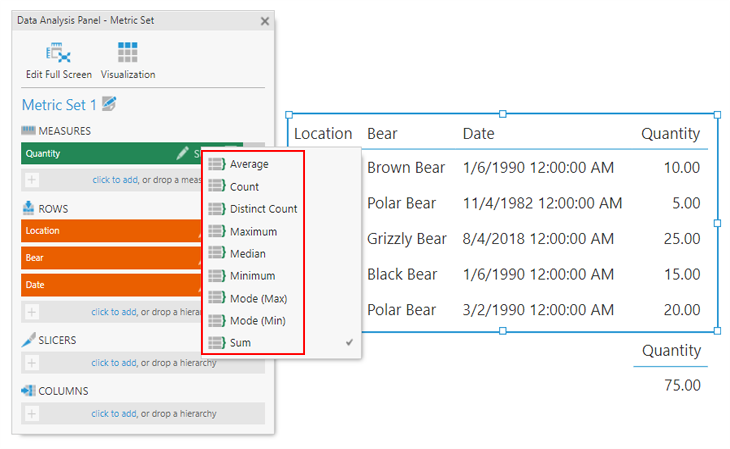Click plus button under Rows
Viewport: 730px width, 449px height.
point(32,312)
